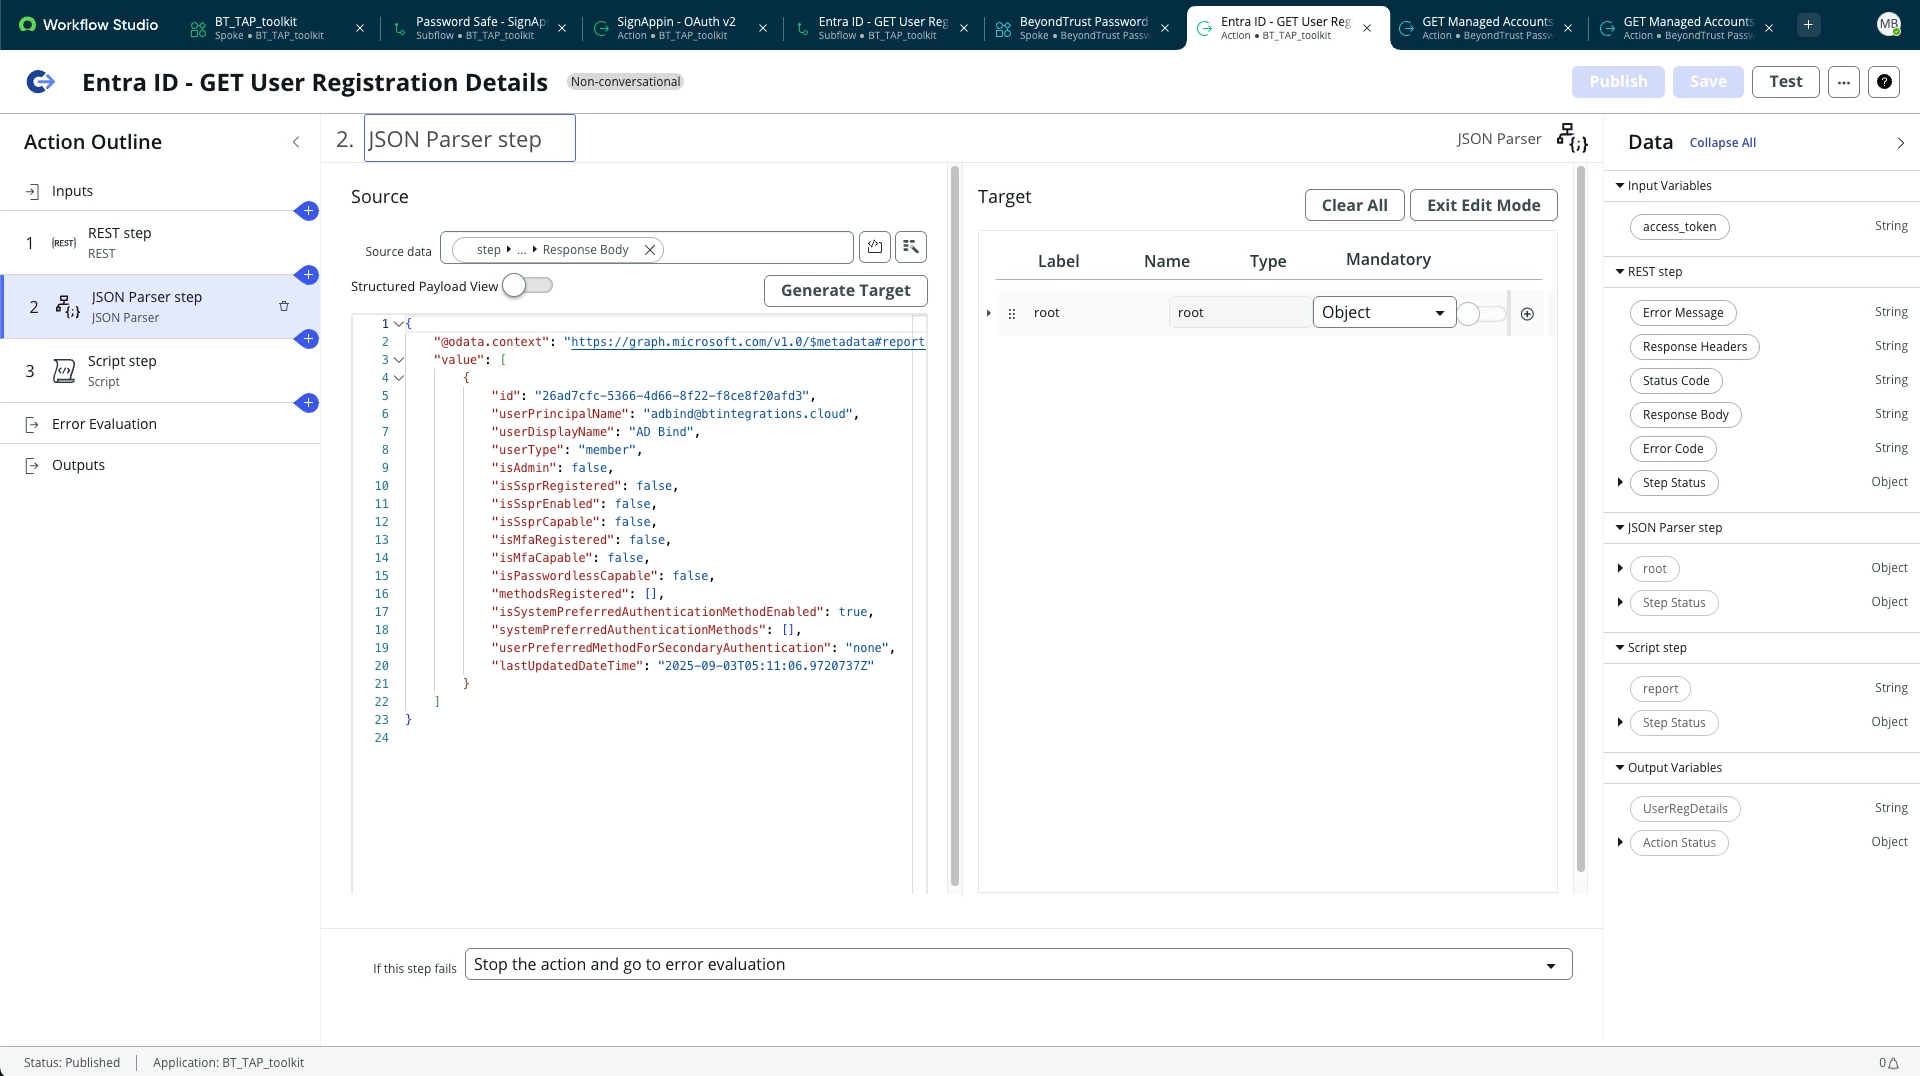1920x1076 pixels.
Task: Collapse the Input Variables section
Action: point(1620,186)
